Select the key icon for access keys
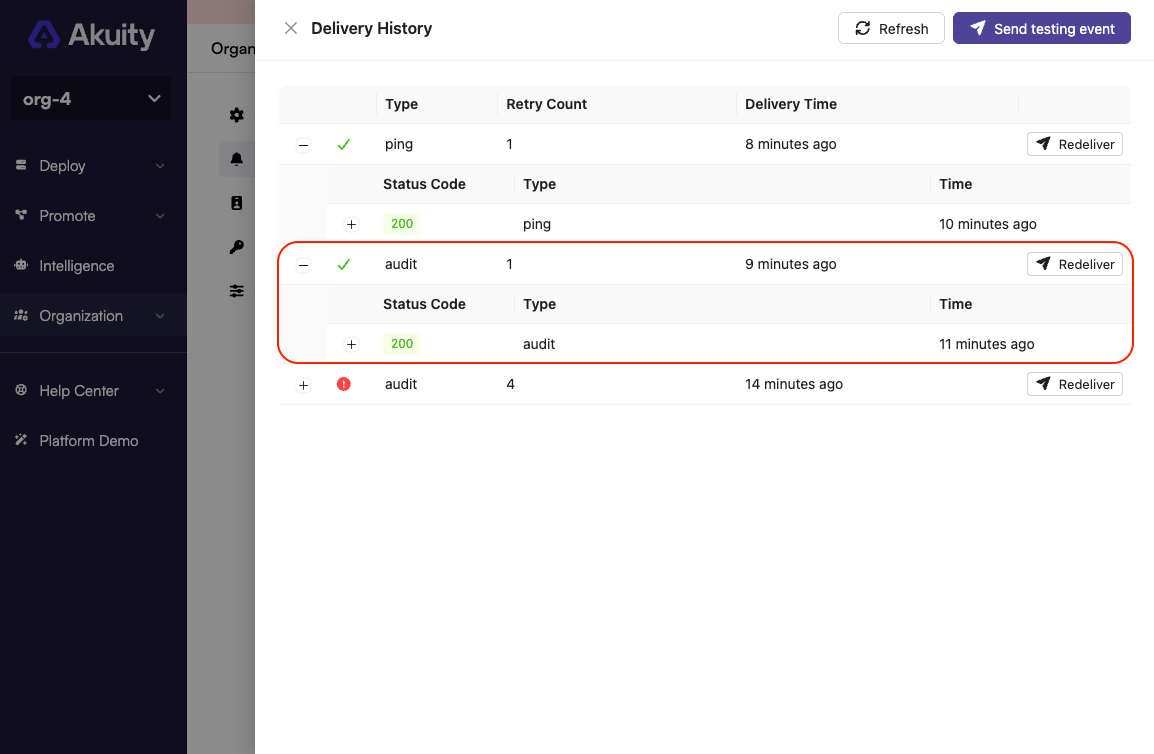The width and height of the screenshot is (1154, 754). click(236, 246)
